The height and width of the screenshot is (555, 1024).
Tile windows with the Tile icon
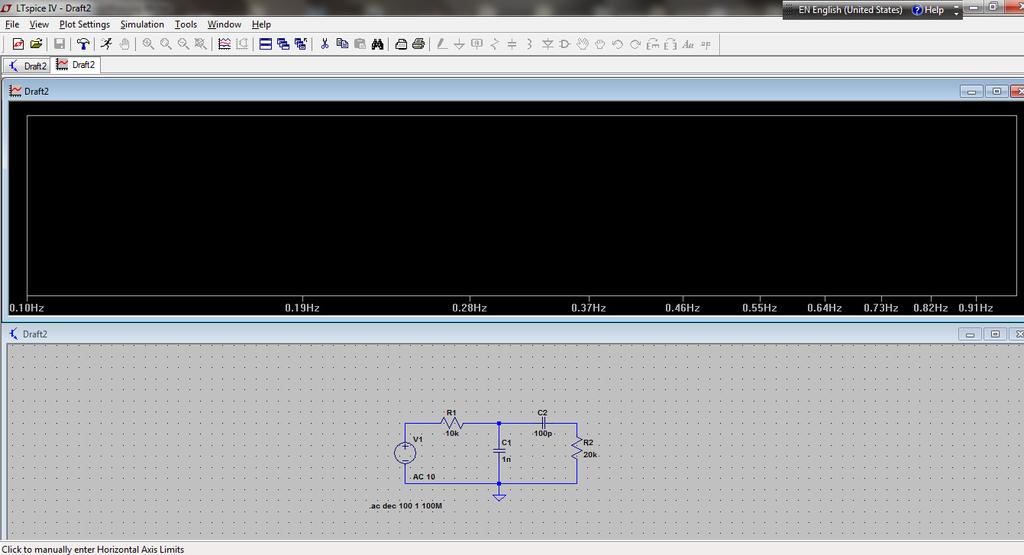(265, 44)
